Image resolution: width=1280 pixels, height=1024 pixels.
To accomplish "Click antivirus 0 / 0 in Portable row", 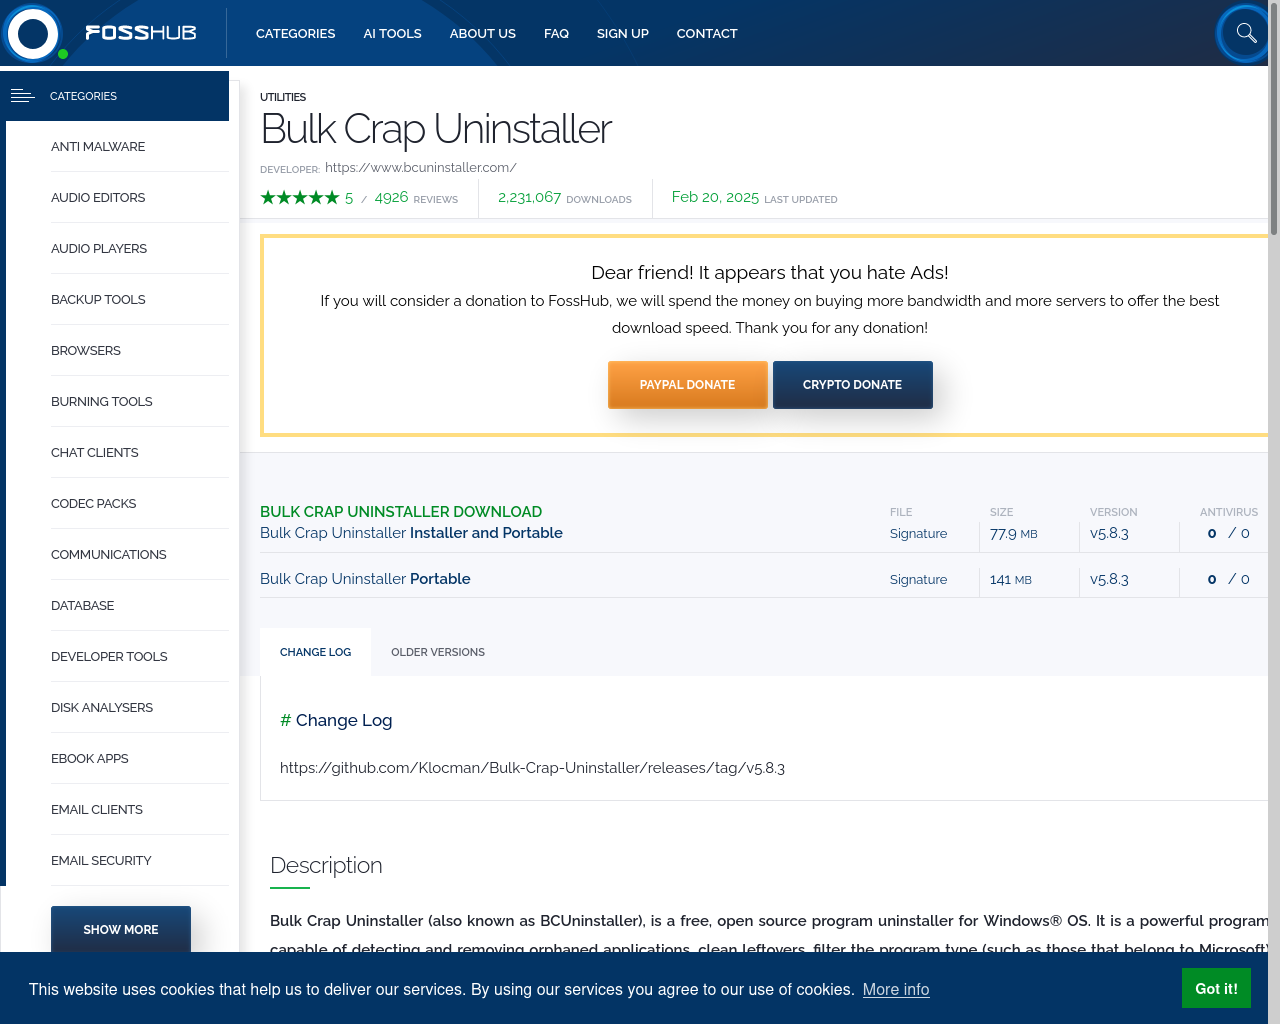I will click(x=1228, y=580).
